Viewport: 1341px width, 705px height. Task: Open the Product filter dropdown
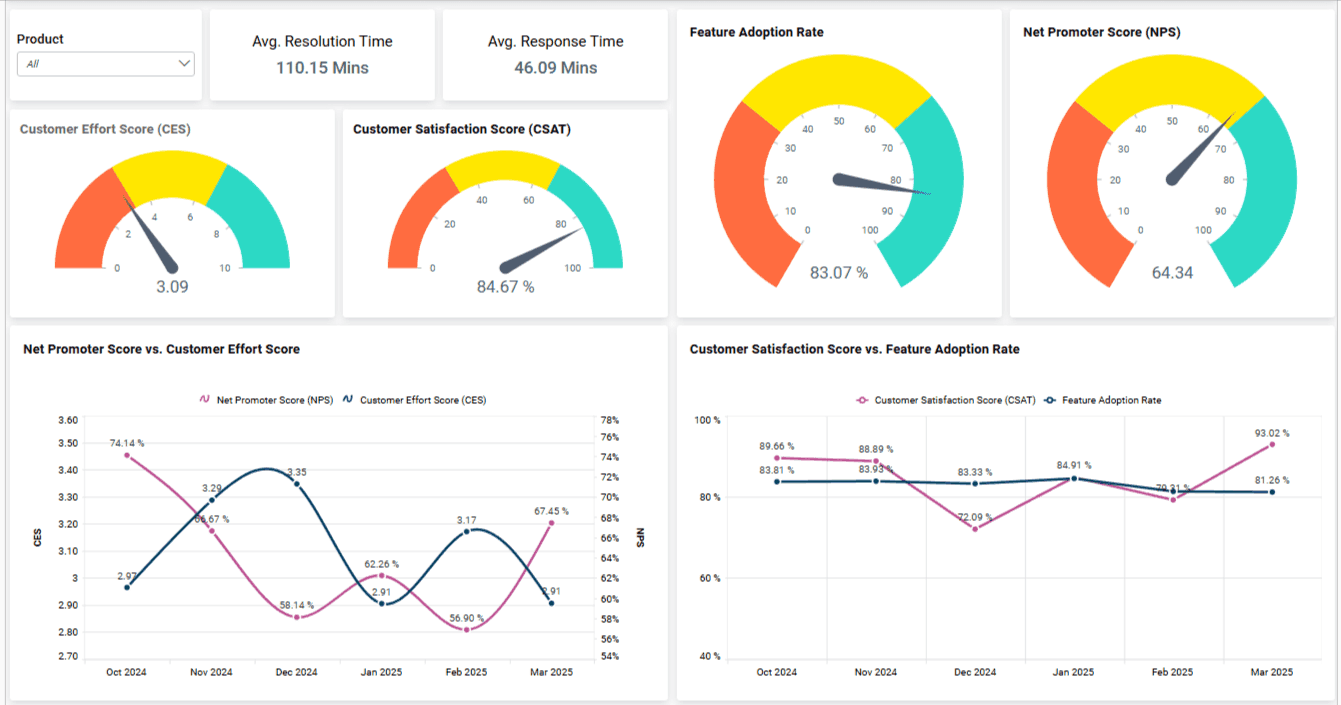point(105,63)
